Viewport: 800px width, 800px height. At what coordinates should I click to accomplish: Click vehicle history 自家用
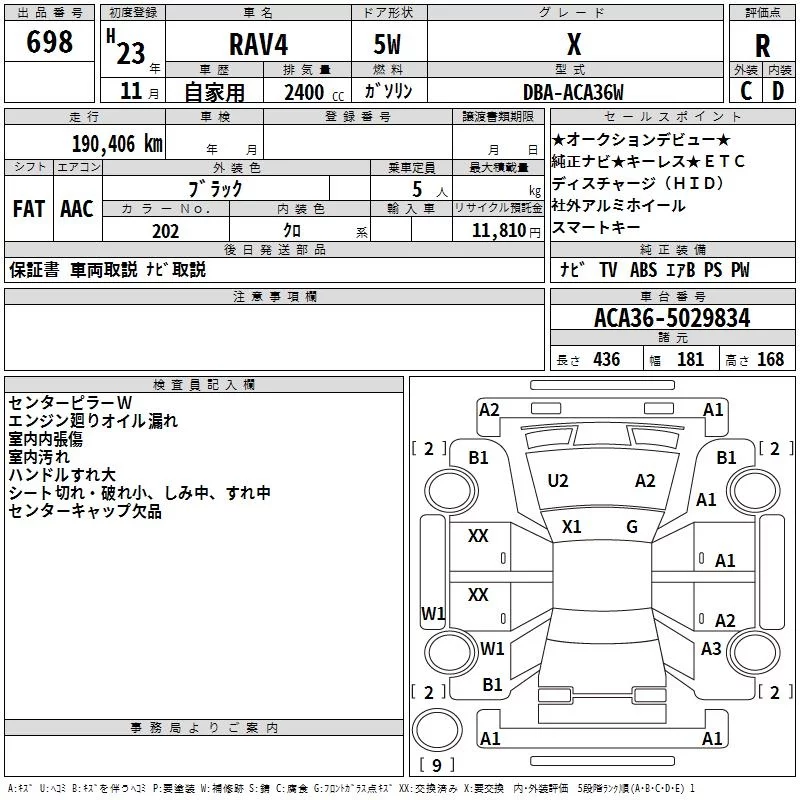(x=214, y=92)
